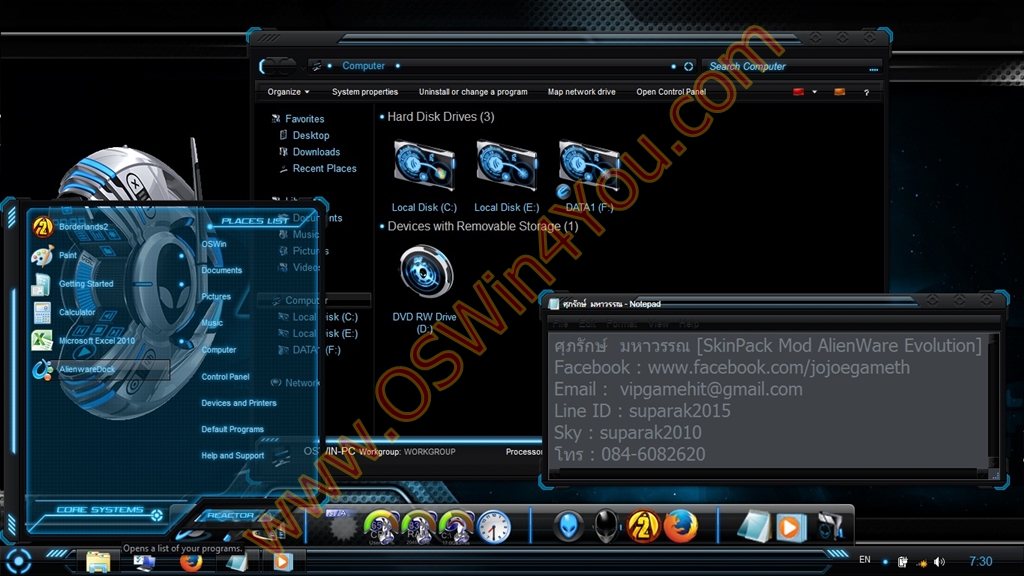
Task: Open the Organize dropdown menu
Action: coord(288,92)
